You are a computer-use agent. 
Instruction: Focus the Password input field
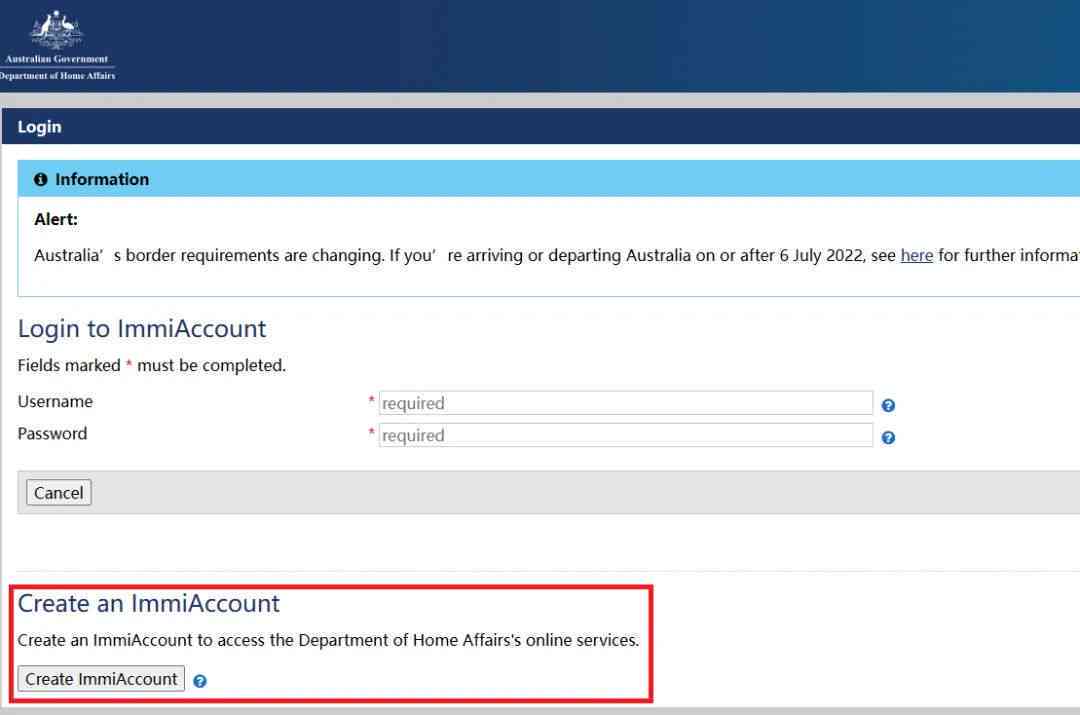tap(625, 435)
